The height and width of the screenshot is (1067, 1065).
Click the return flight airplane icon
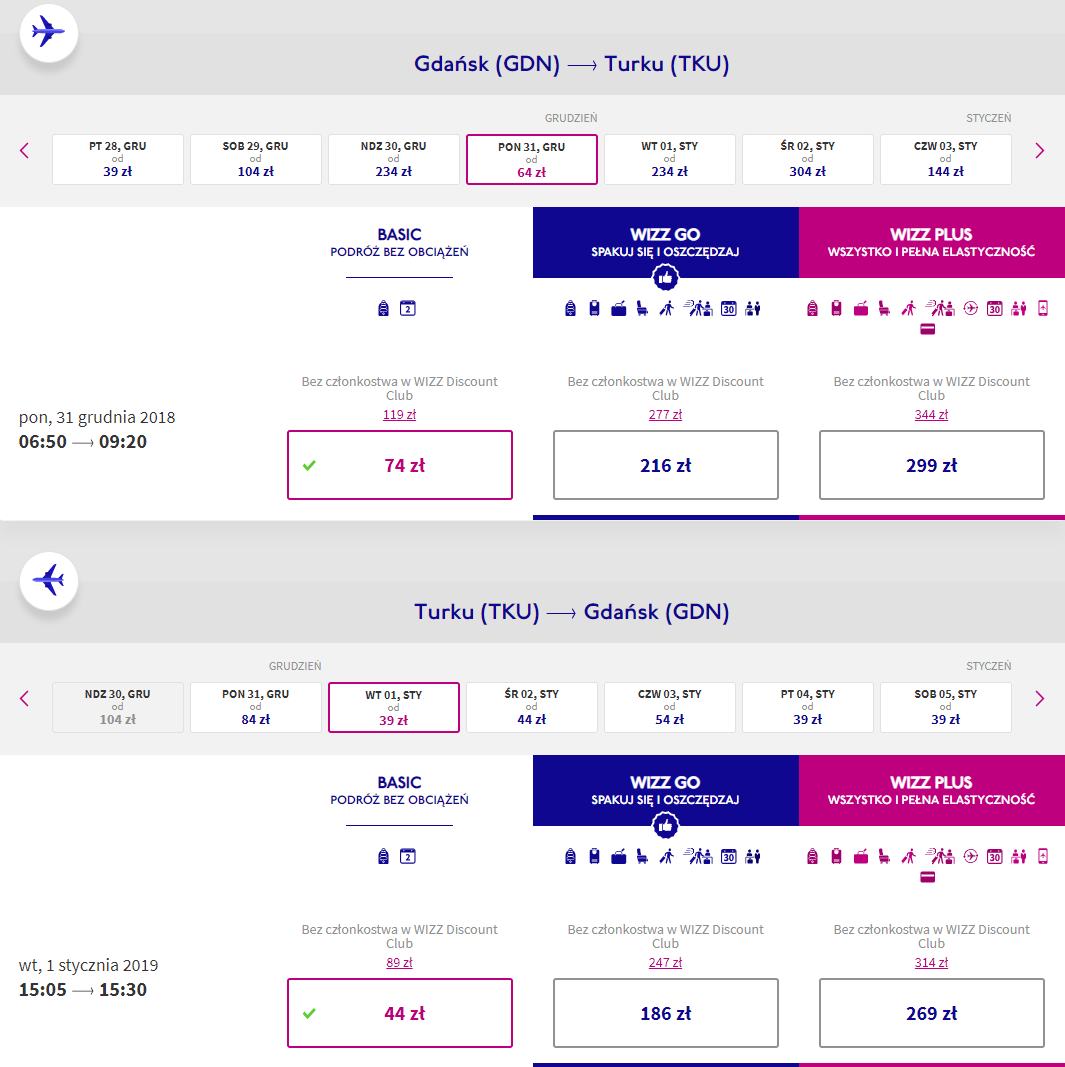pyautogui.click(x=48, y=580)
